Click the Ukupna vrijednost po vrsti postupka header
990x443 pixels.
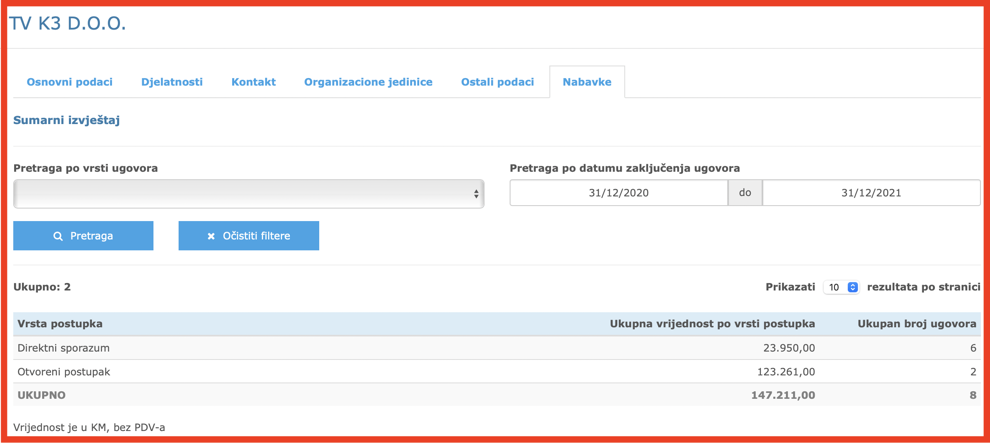pyautogui.click(x=712, y=324)
